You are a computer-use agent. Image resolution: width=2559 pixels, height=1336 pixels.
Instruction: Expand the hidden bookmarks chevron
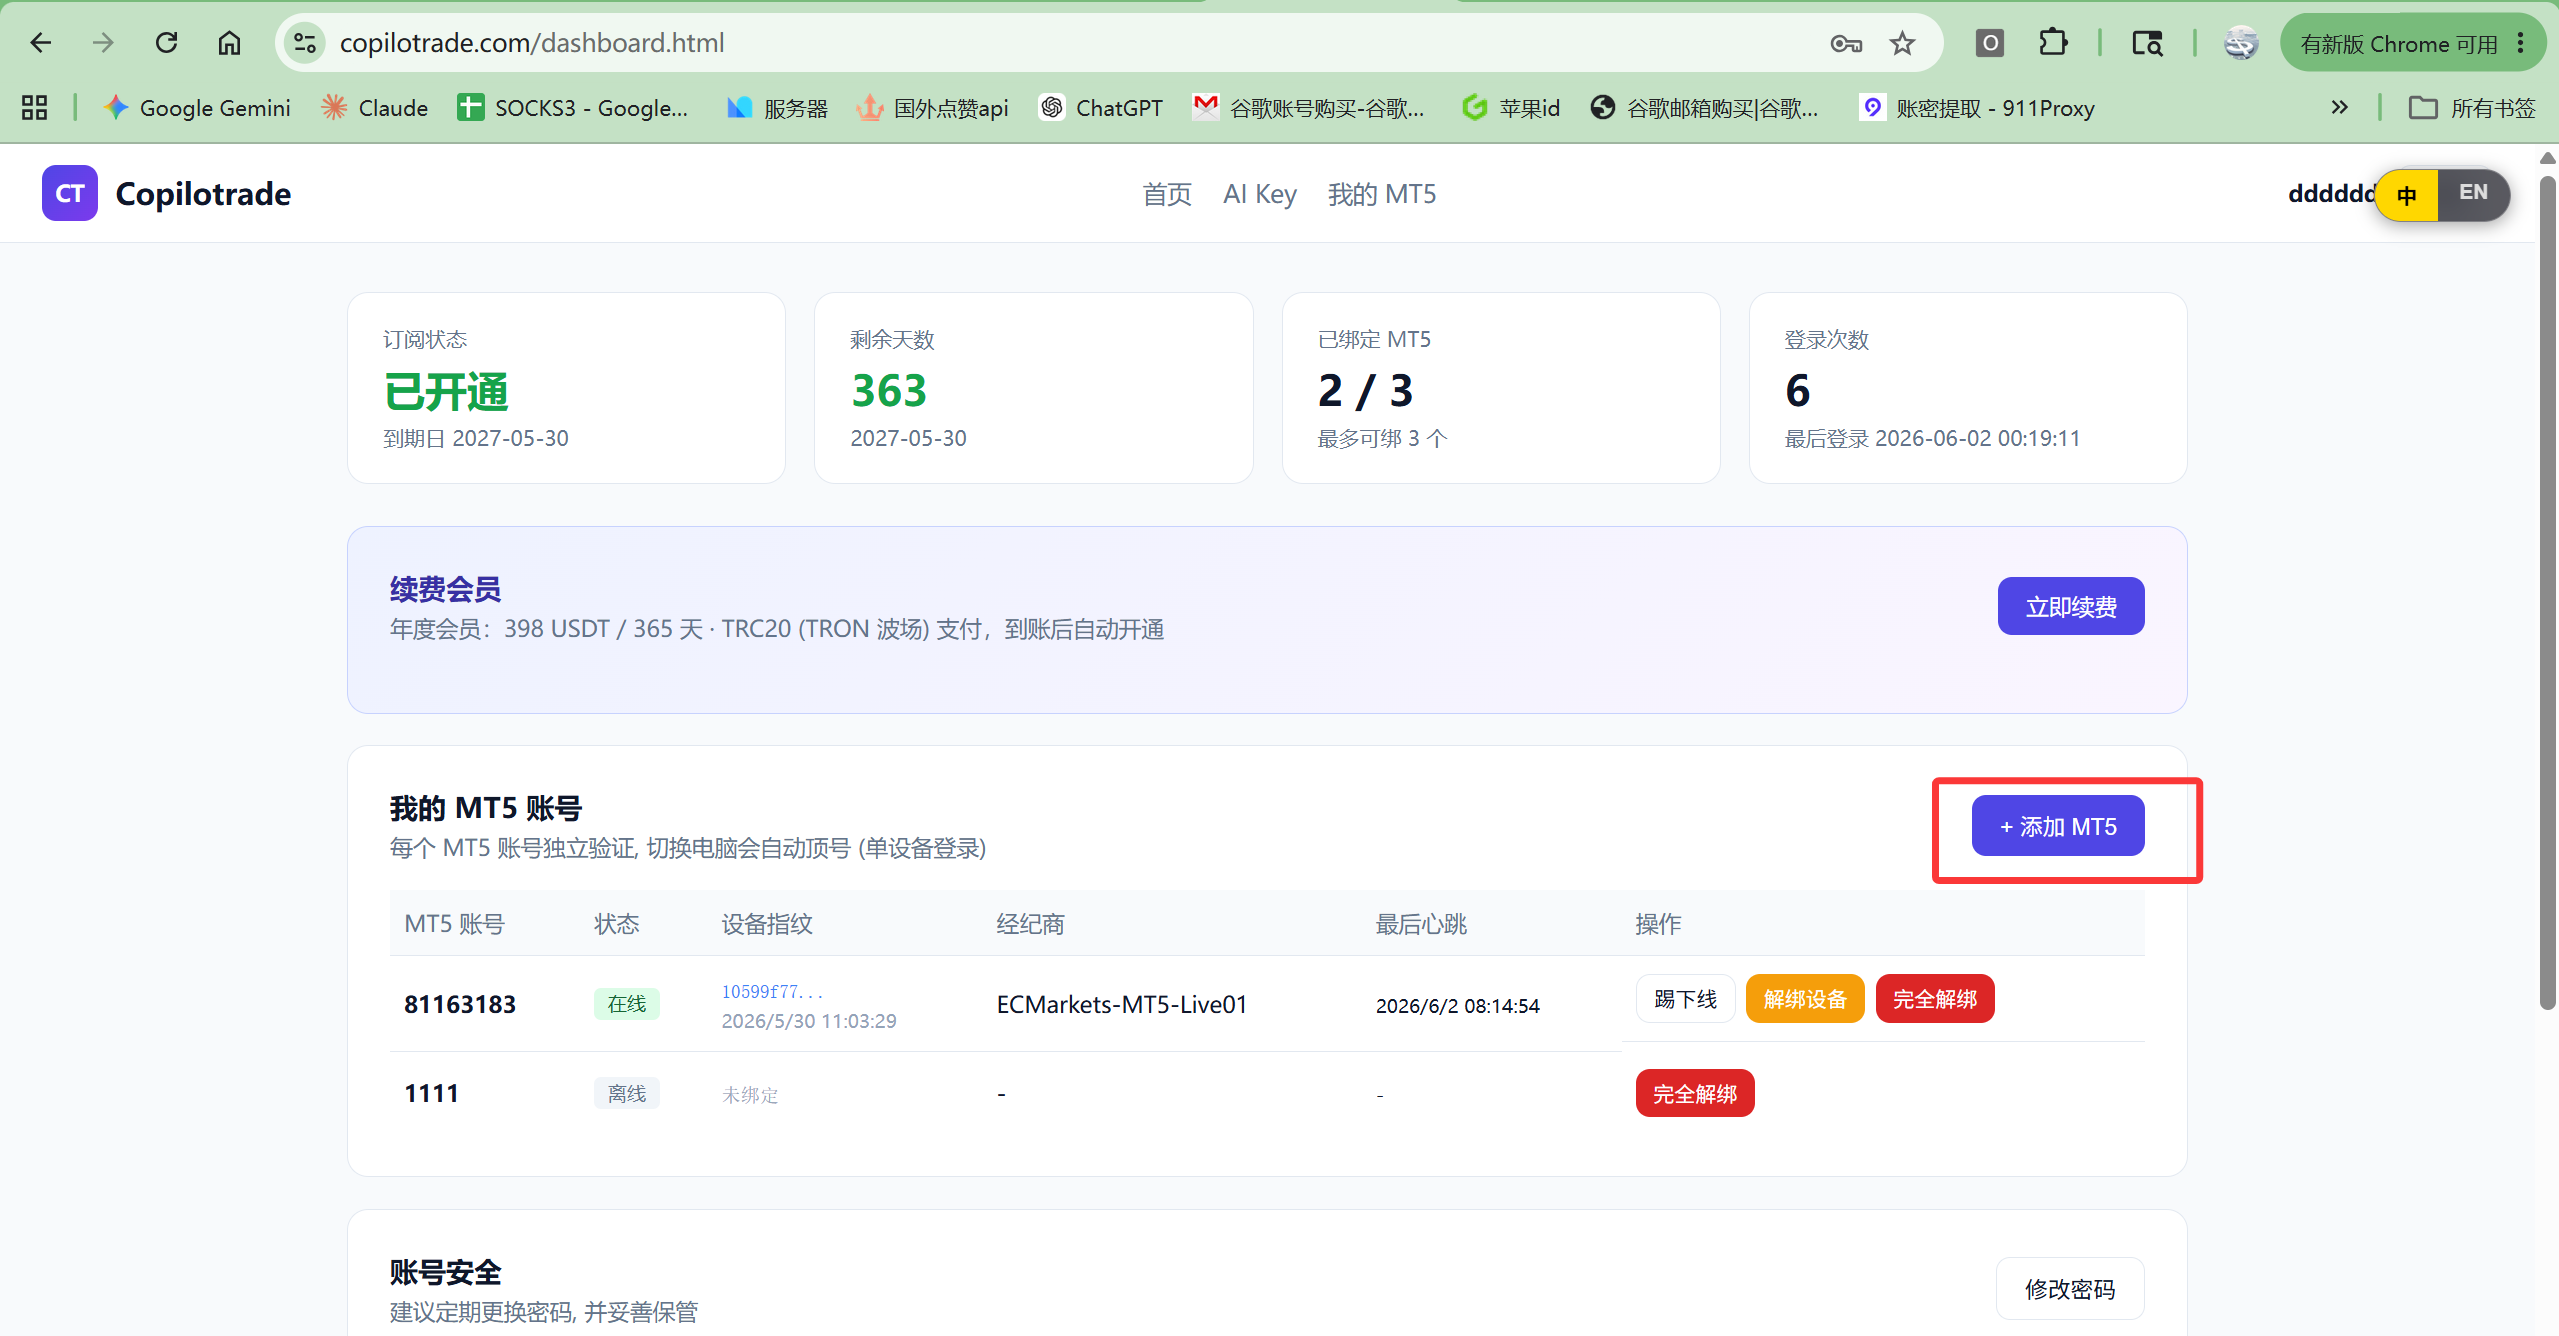[2339, 107]
